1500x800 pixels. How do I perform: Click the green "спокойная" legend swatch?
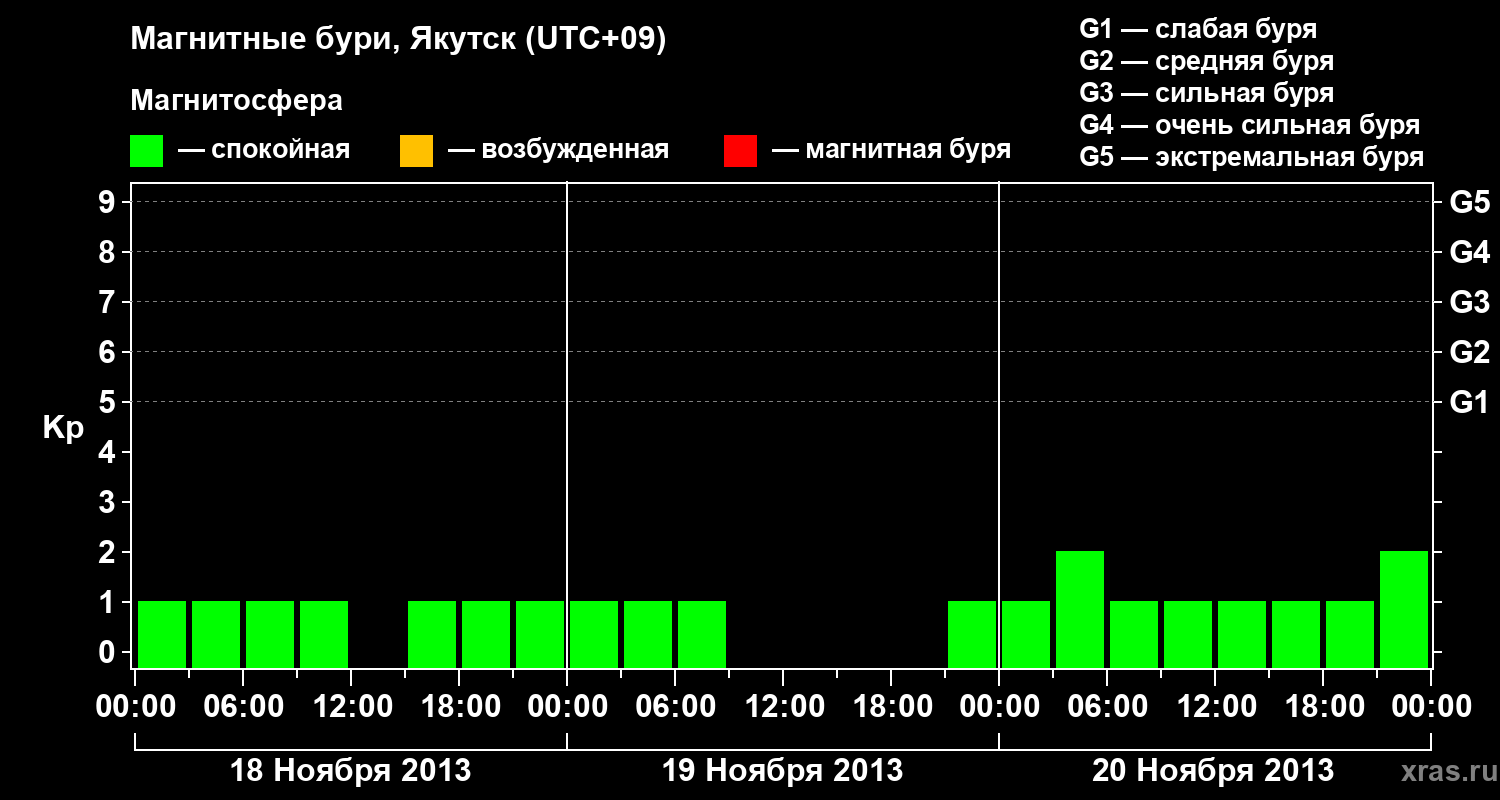pos(147,151)
